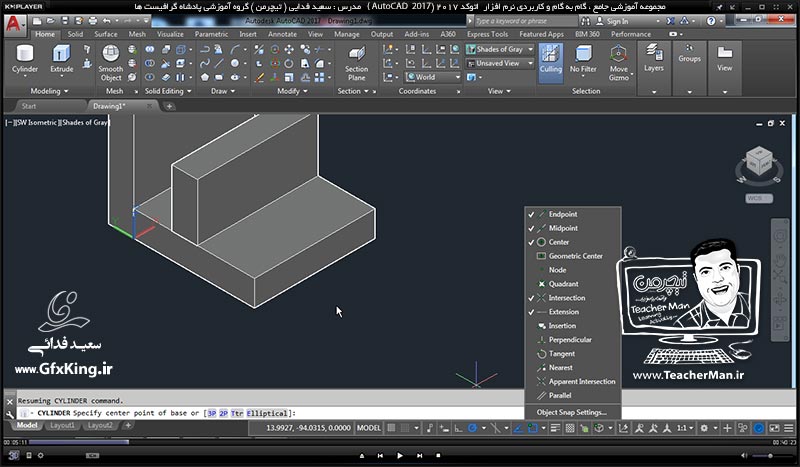
Task: Expand the Modeling panel
Action: [49, 91]
